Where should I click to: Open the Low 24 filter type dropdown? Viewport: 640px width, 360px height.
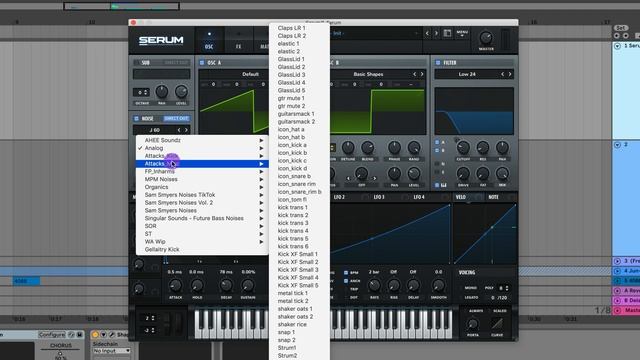click(x=467, y=74)
